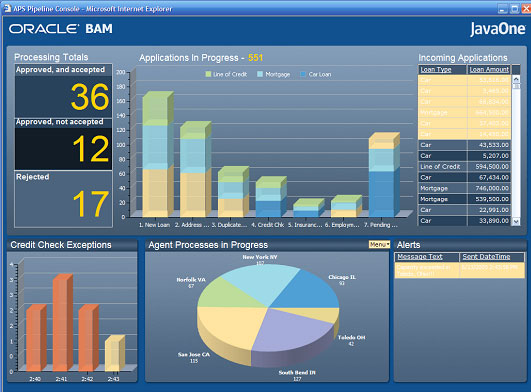
Task: Click the scroll down arrow in Incoming Applications
Action: coord(516,222)
